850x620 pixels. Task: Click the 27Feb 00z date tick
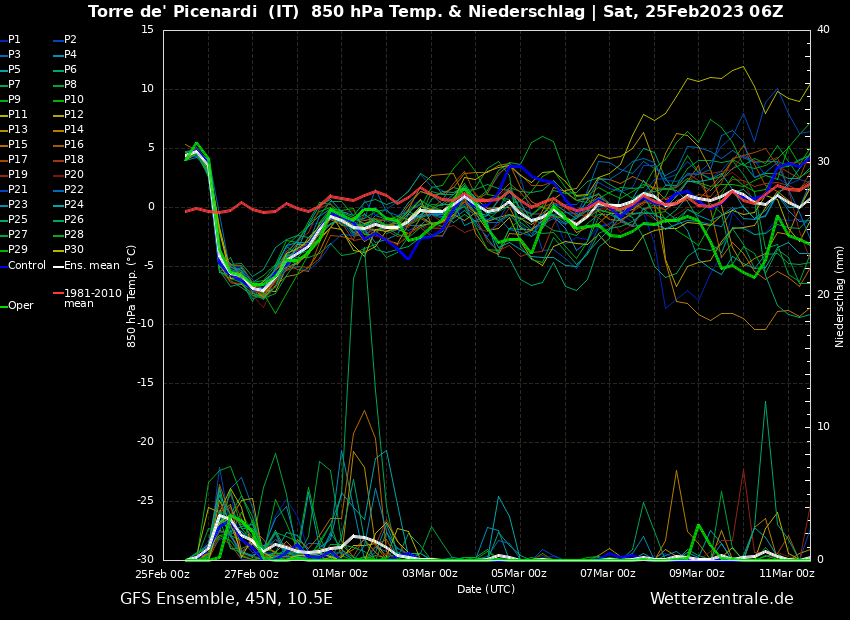tap(251, 573)
